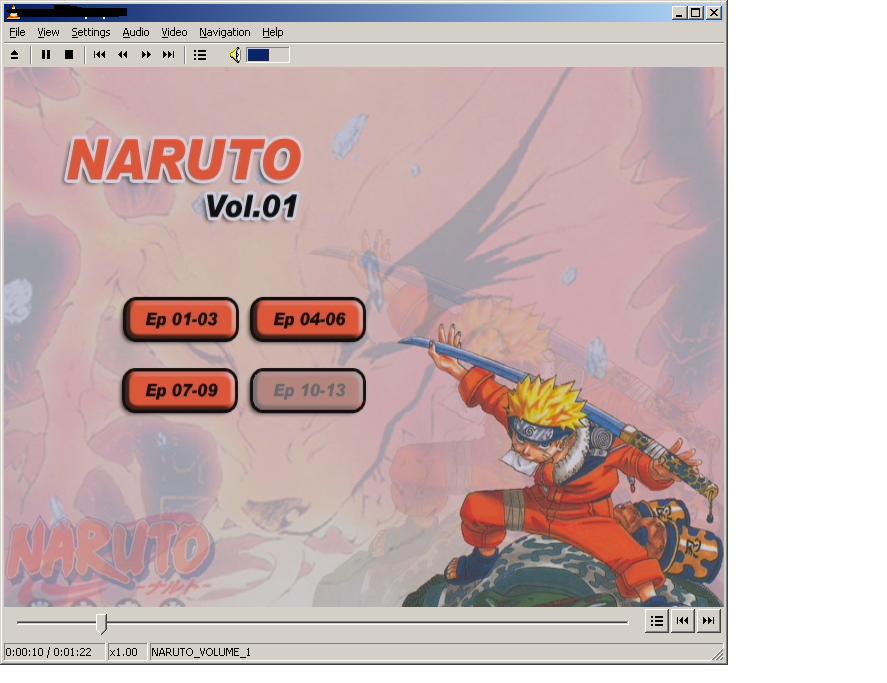Click next button beside the seek bar
This screenshot has height=683, width=887.
pos(708,621)
